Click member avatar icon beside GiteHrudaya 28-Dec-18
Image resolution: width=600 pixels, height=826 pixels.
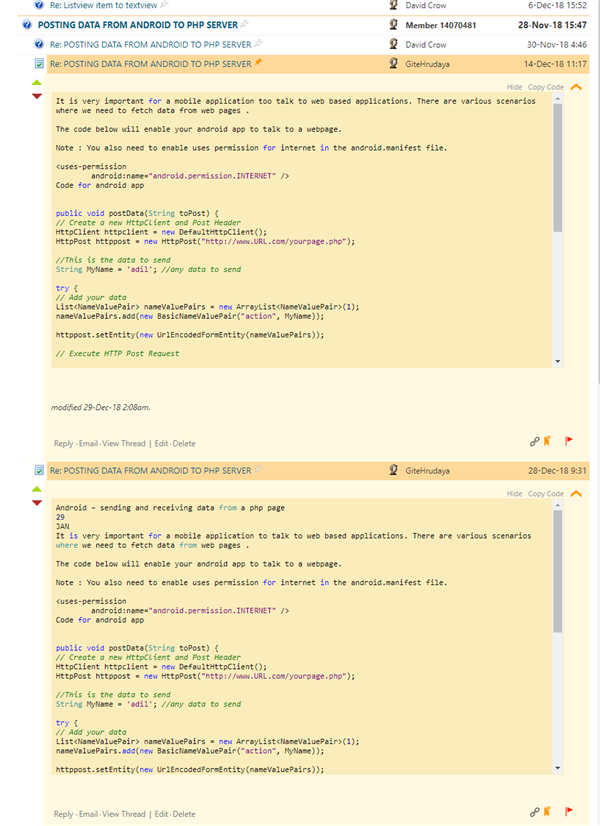click(393, 470)
